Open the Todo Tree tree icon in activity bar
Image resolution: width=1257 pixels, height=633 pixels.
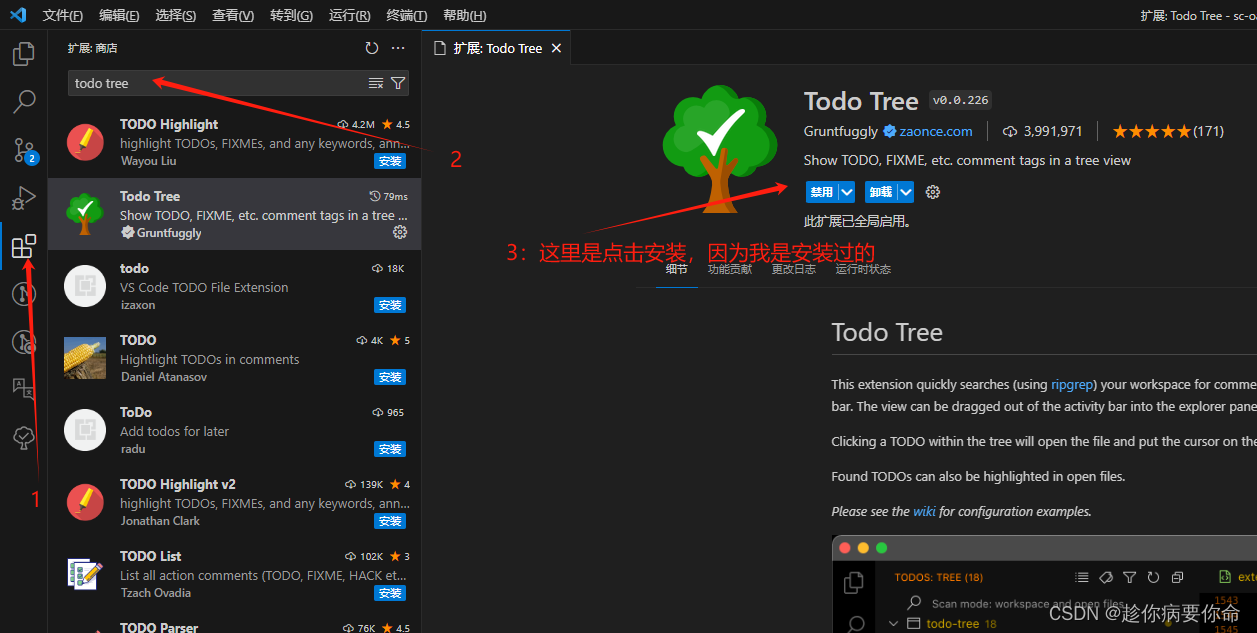[x=23, y=437]
